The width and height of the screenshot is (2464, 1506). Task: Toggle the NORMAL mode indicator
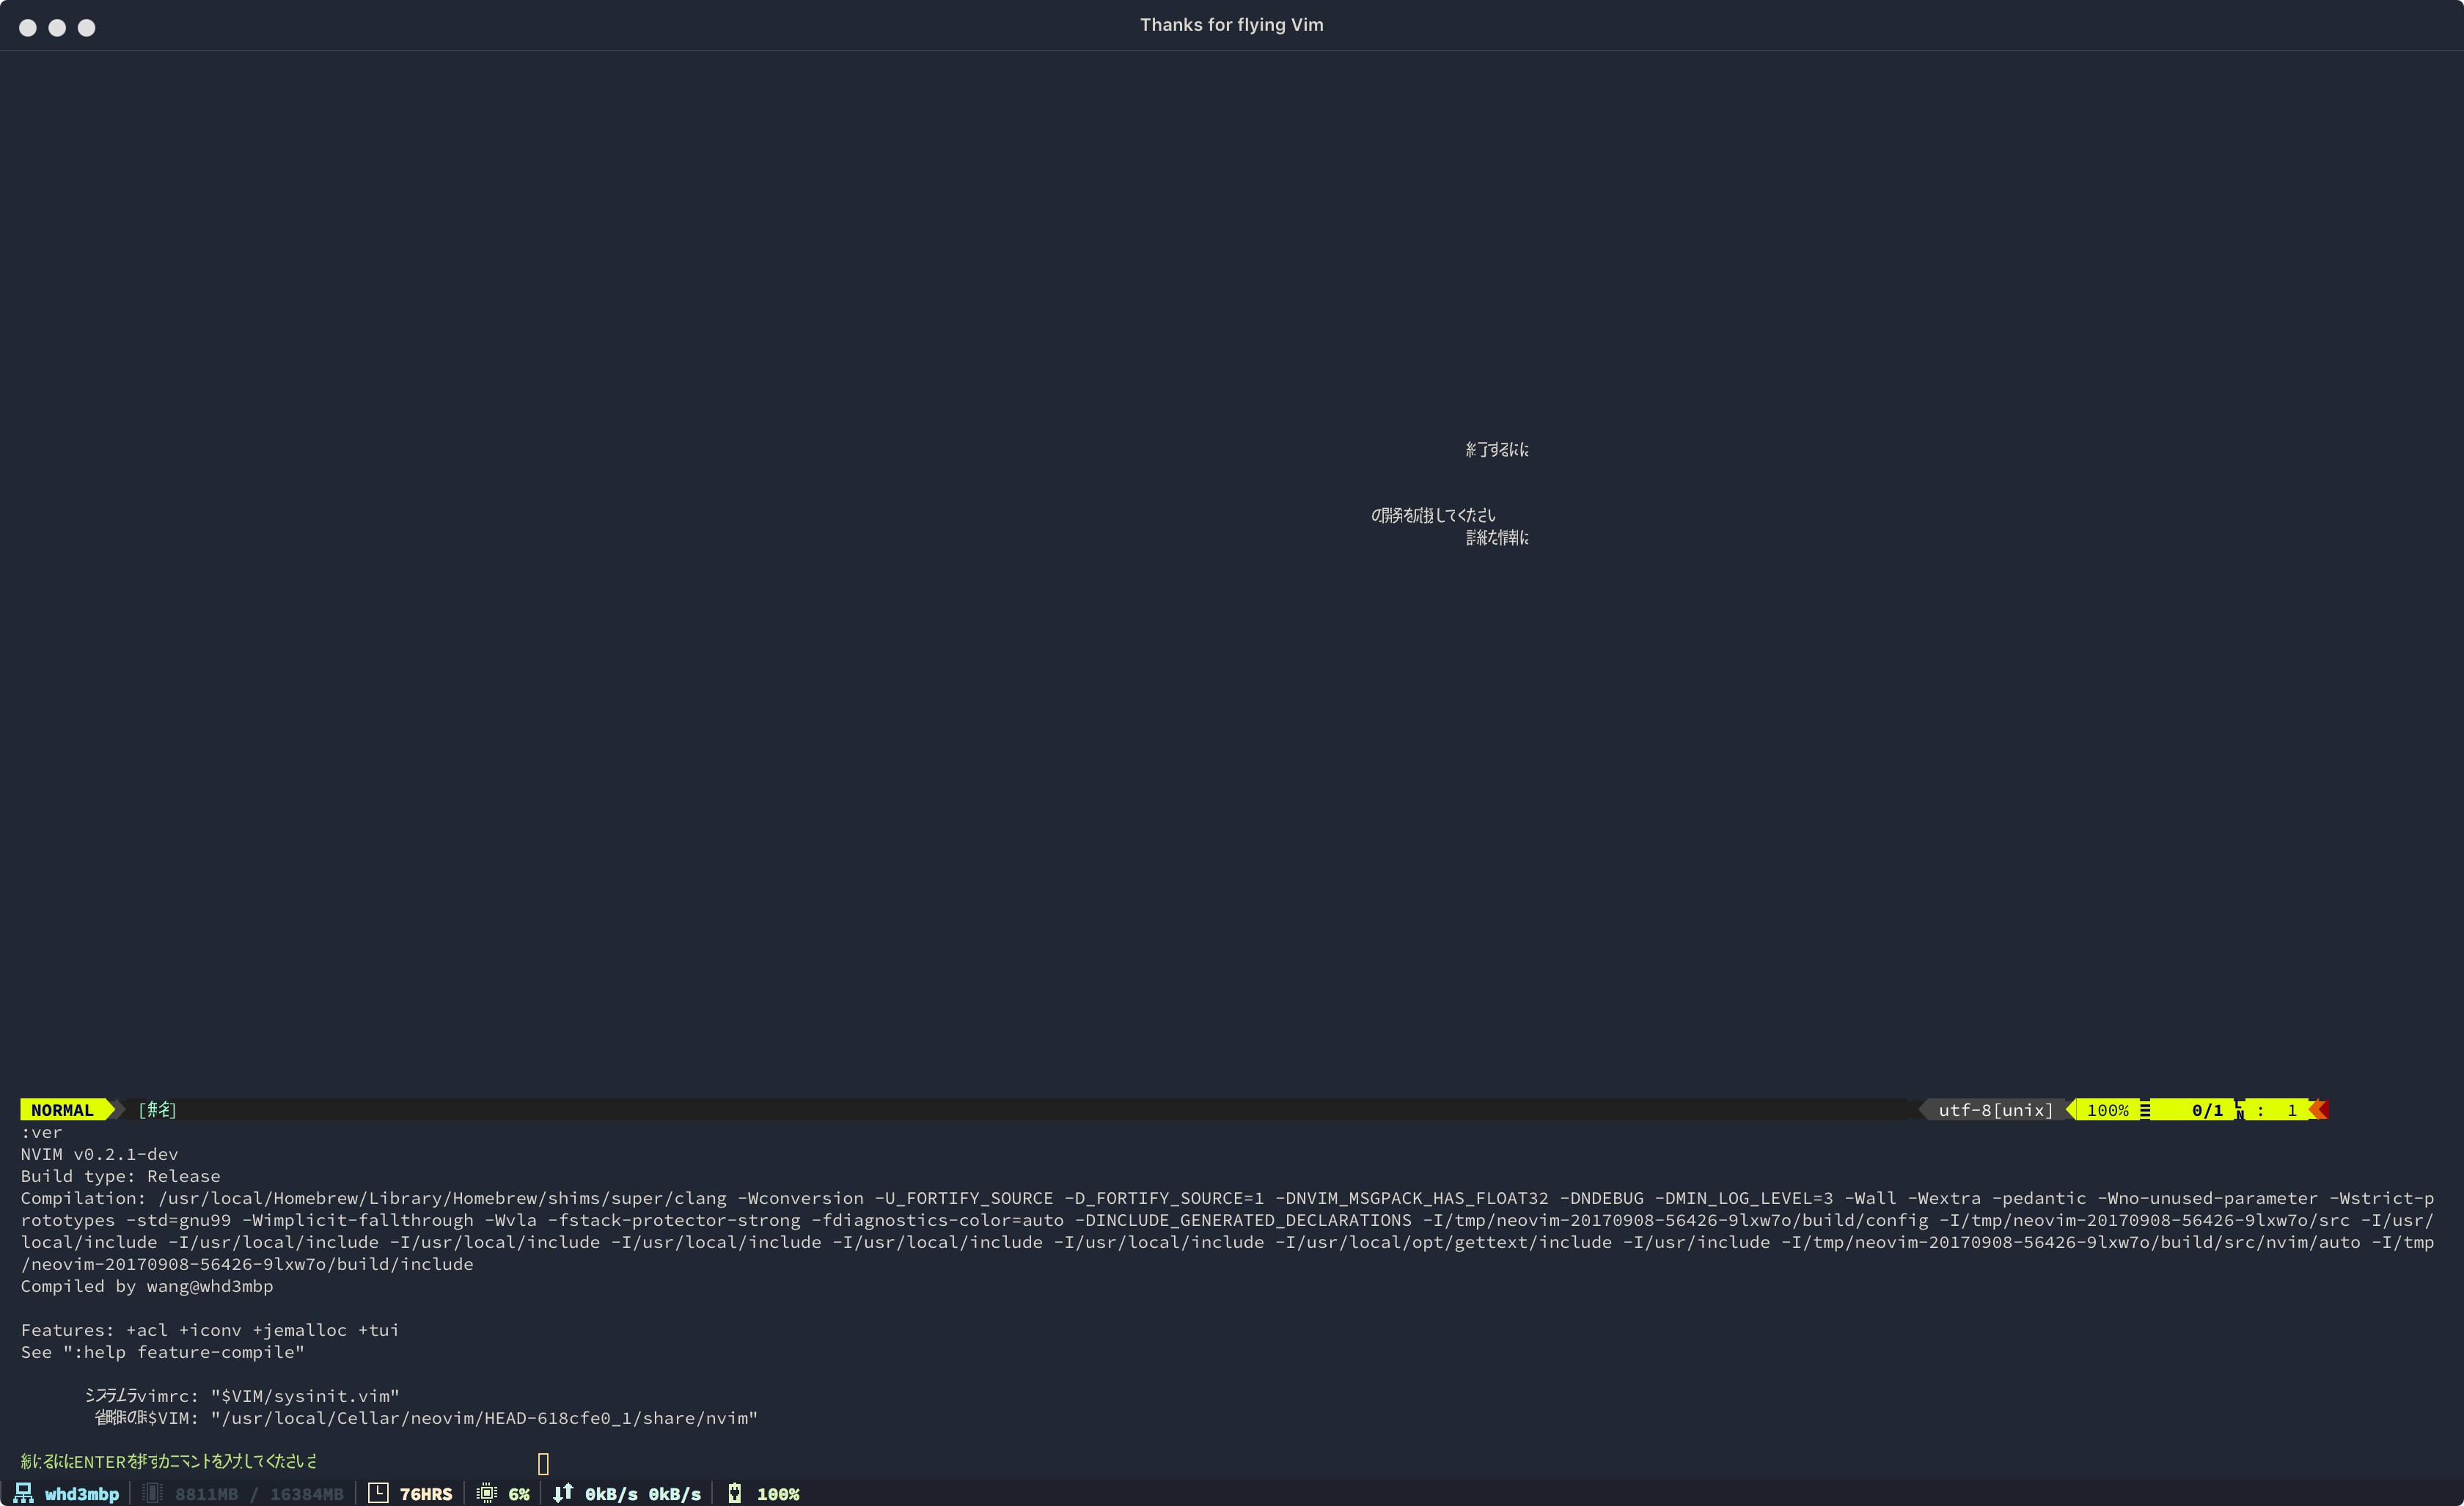(63, 1110)
